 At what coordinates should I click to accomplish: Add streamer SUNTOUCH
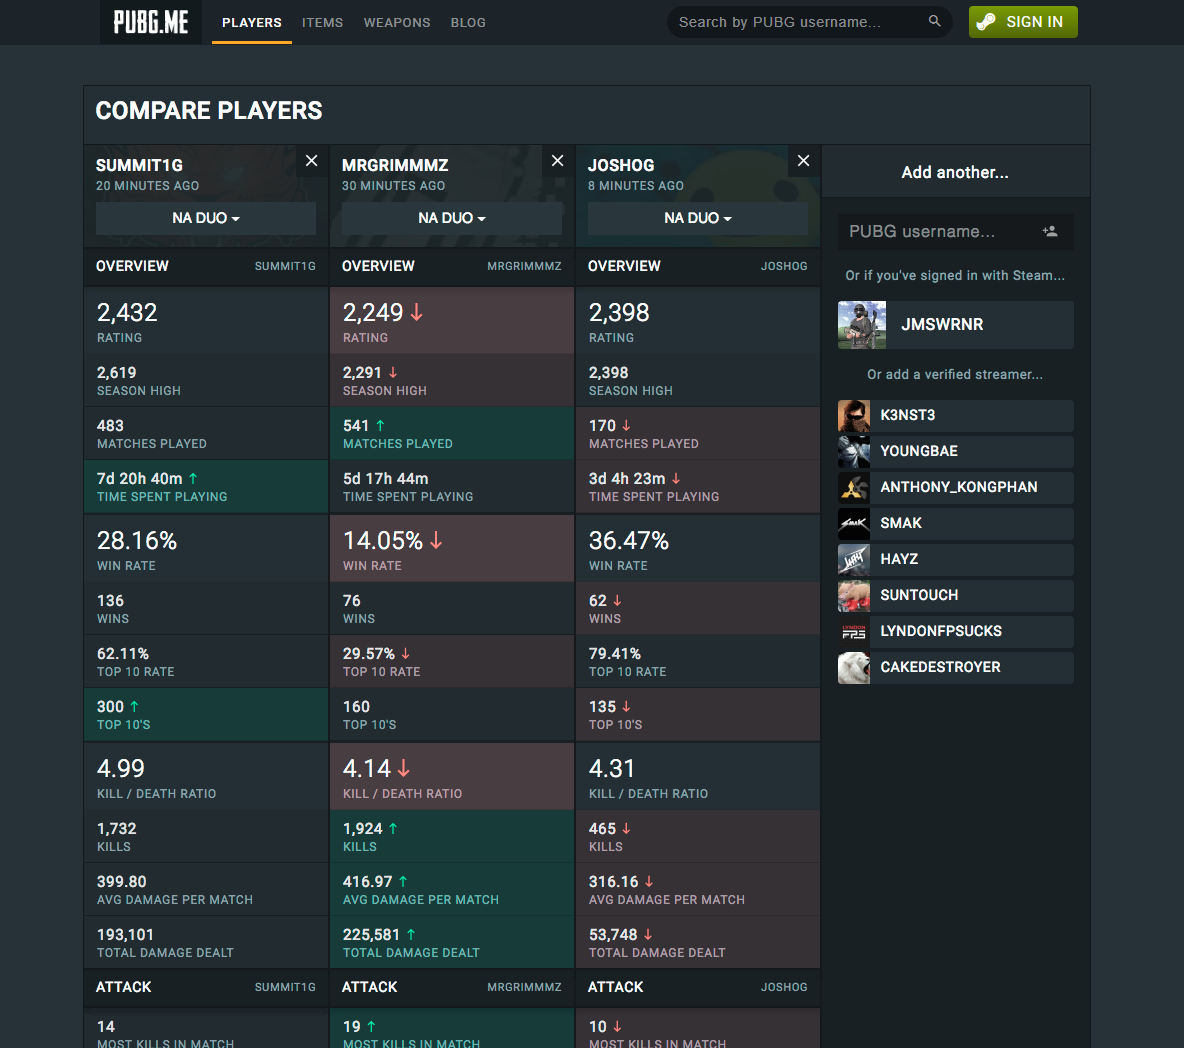pyautogui.click(x=955, y=596)
